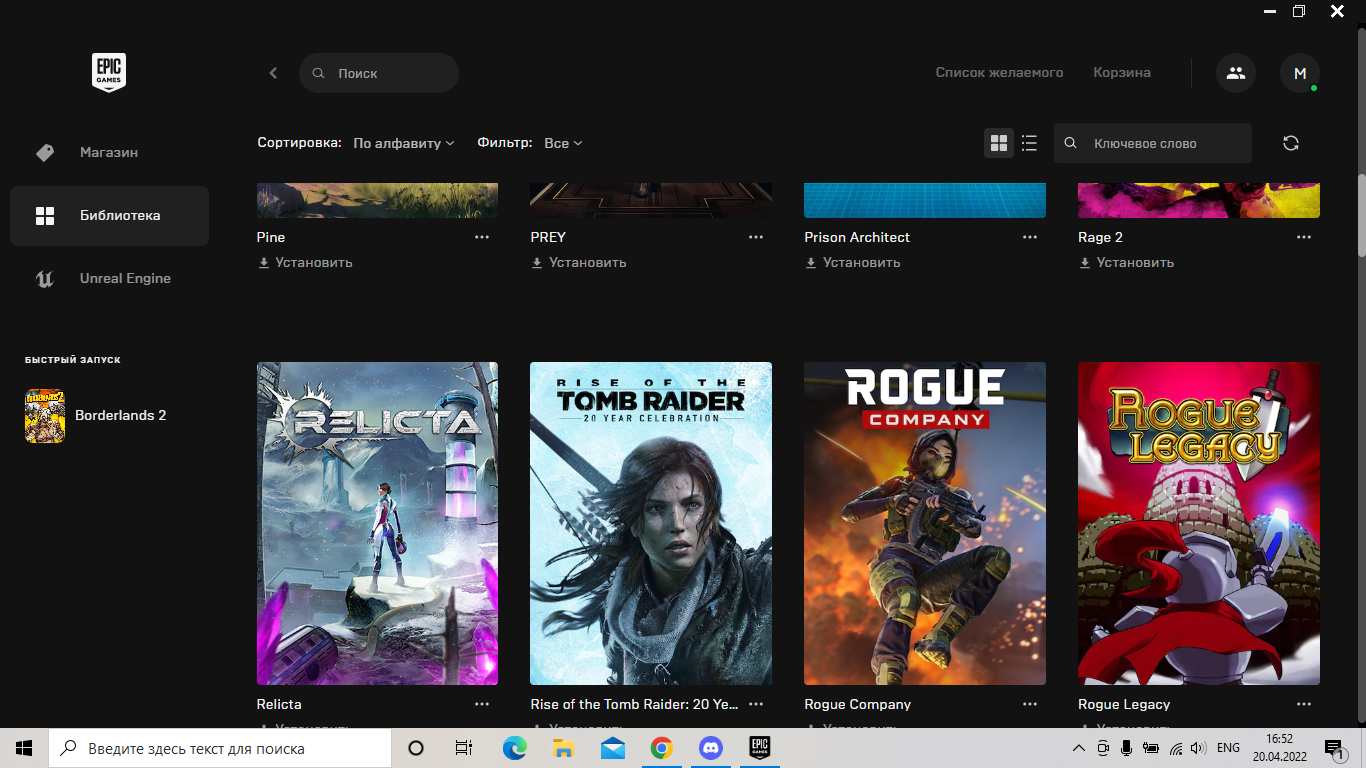The image size is (1366, 768).
Task: Open the Rise of the Tomb Raider cover
Action: click(651, 523)
